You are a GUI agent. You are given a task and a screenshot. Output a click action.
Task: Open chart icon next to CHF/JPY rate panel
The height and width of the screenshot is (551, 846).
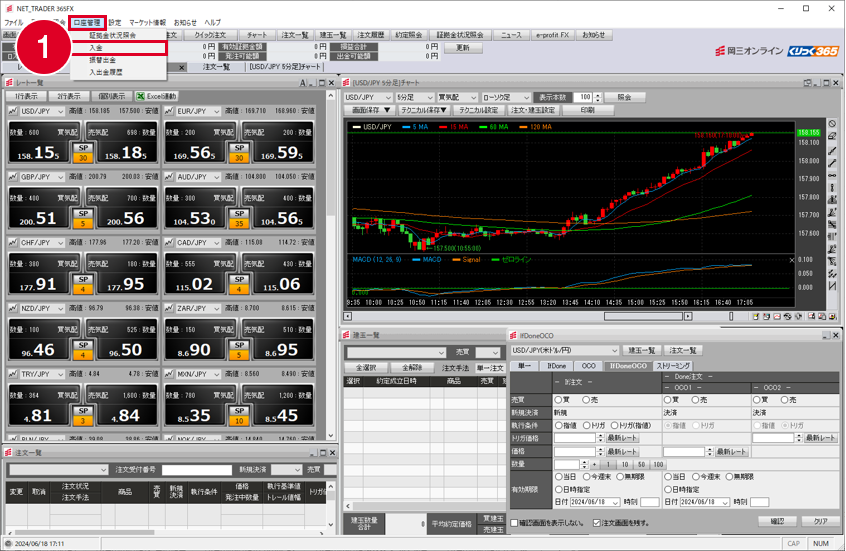[13, 243]
